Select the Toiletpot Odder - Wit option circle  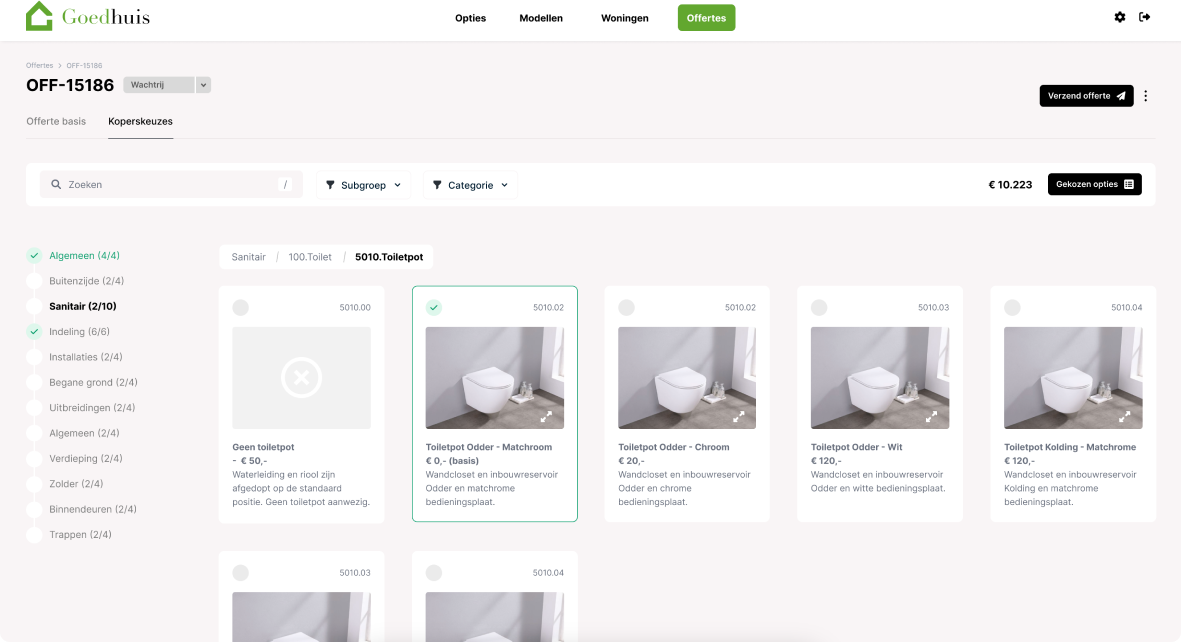click(x=819, y=307)
